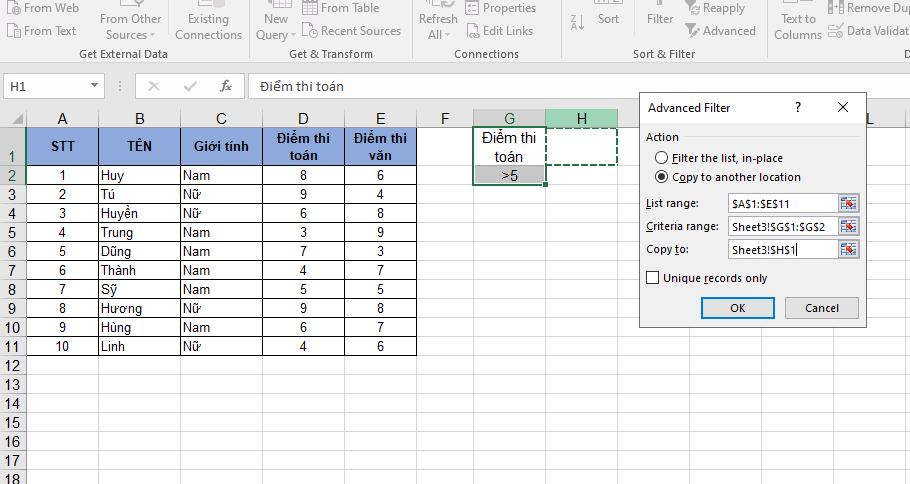Screen dimensions: 910x484
Task: Select the row 5 header
Action: pyautogui.click(x=13, y=233)
